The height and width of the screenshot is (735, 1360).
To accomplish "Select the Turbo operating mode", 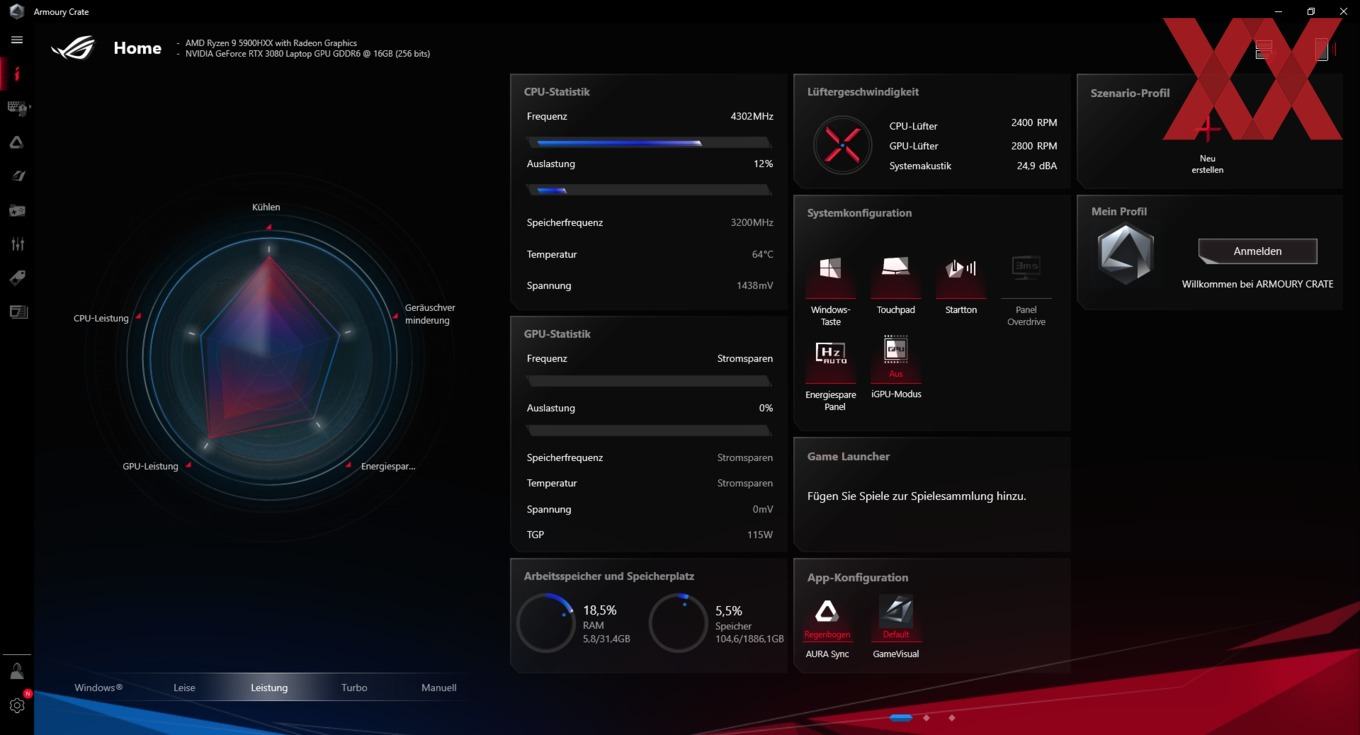I will [354, 688].
